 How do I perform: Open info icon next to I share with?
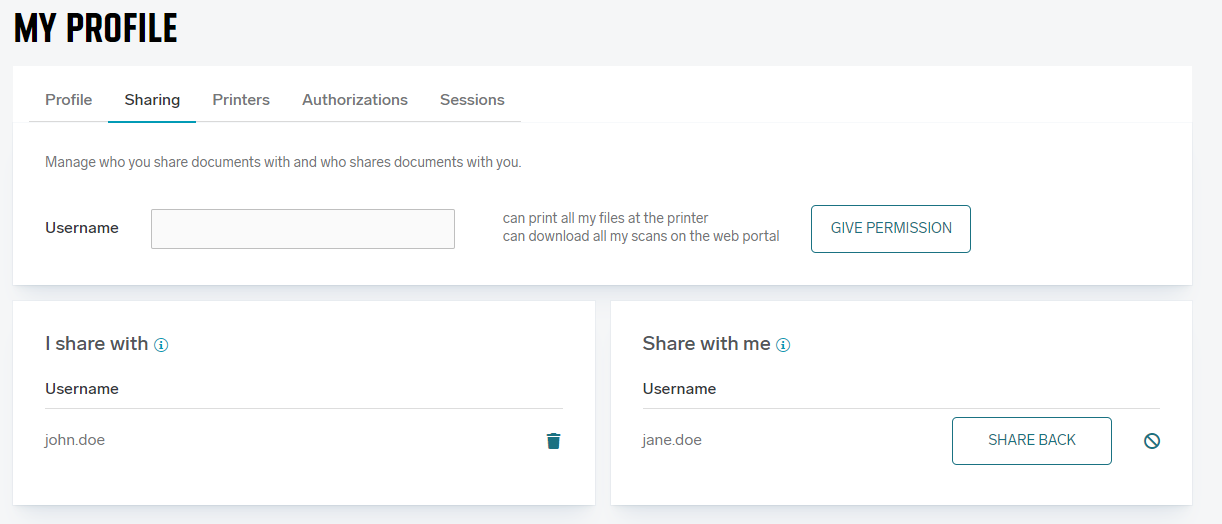tap(161, 345)
